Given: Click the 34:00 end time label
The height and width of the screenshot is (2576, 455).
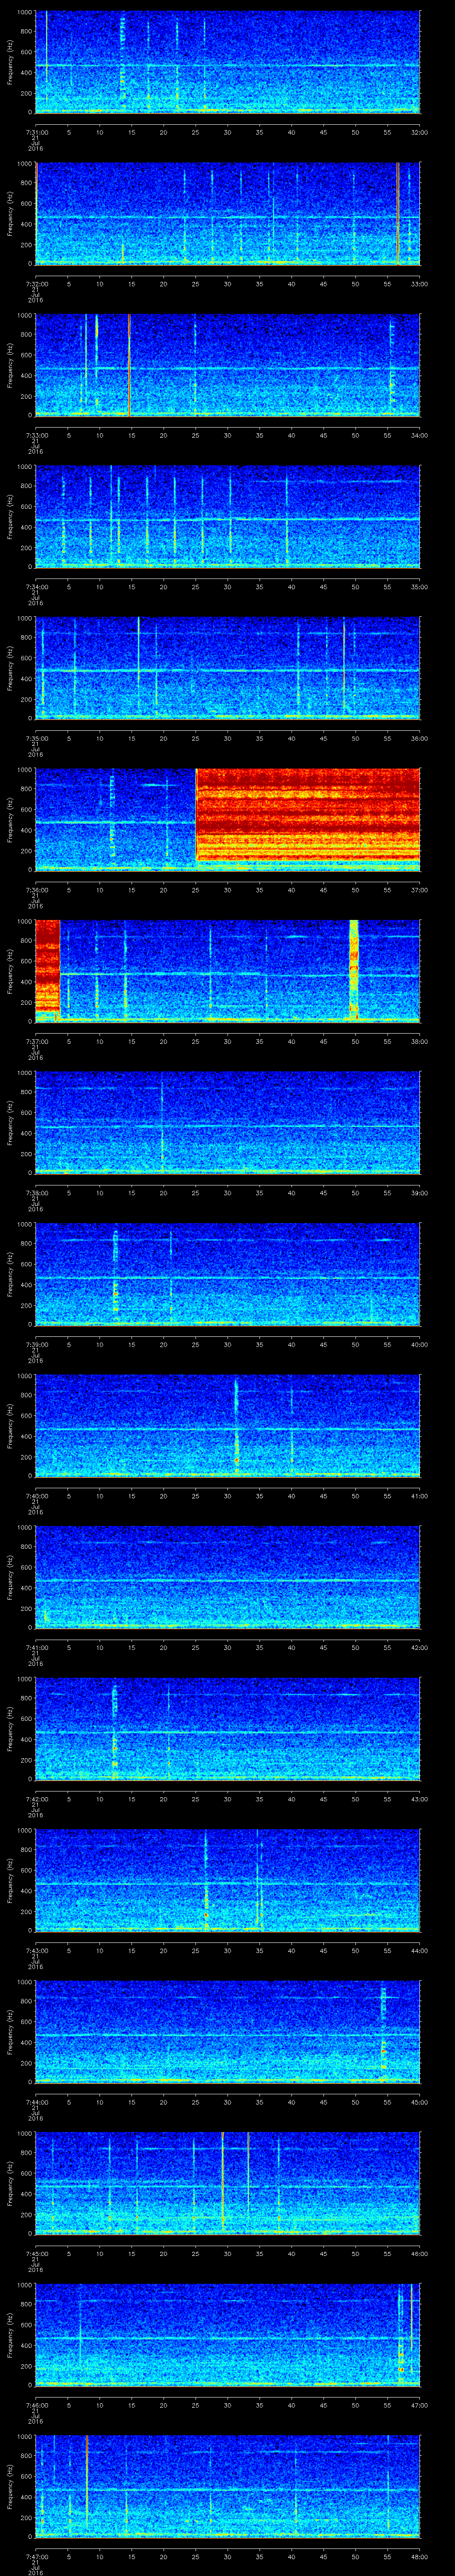Looking at the screenshot, I should click(x=419, y=435).
